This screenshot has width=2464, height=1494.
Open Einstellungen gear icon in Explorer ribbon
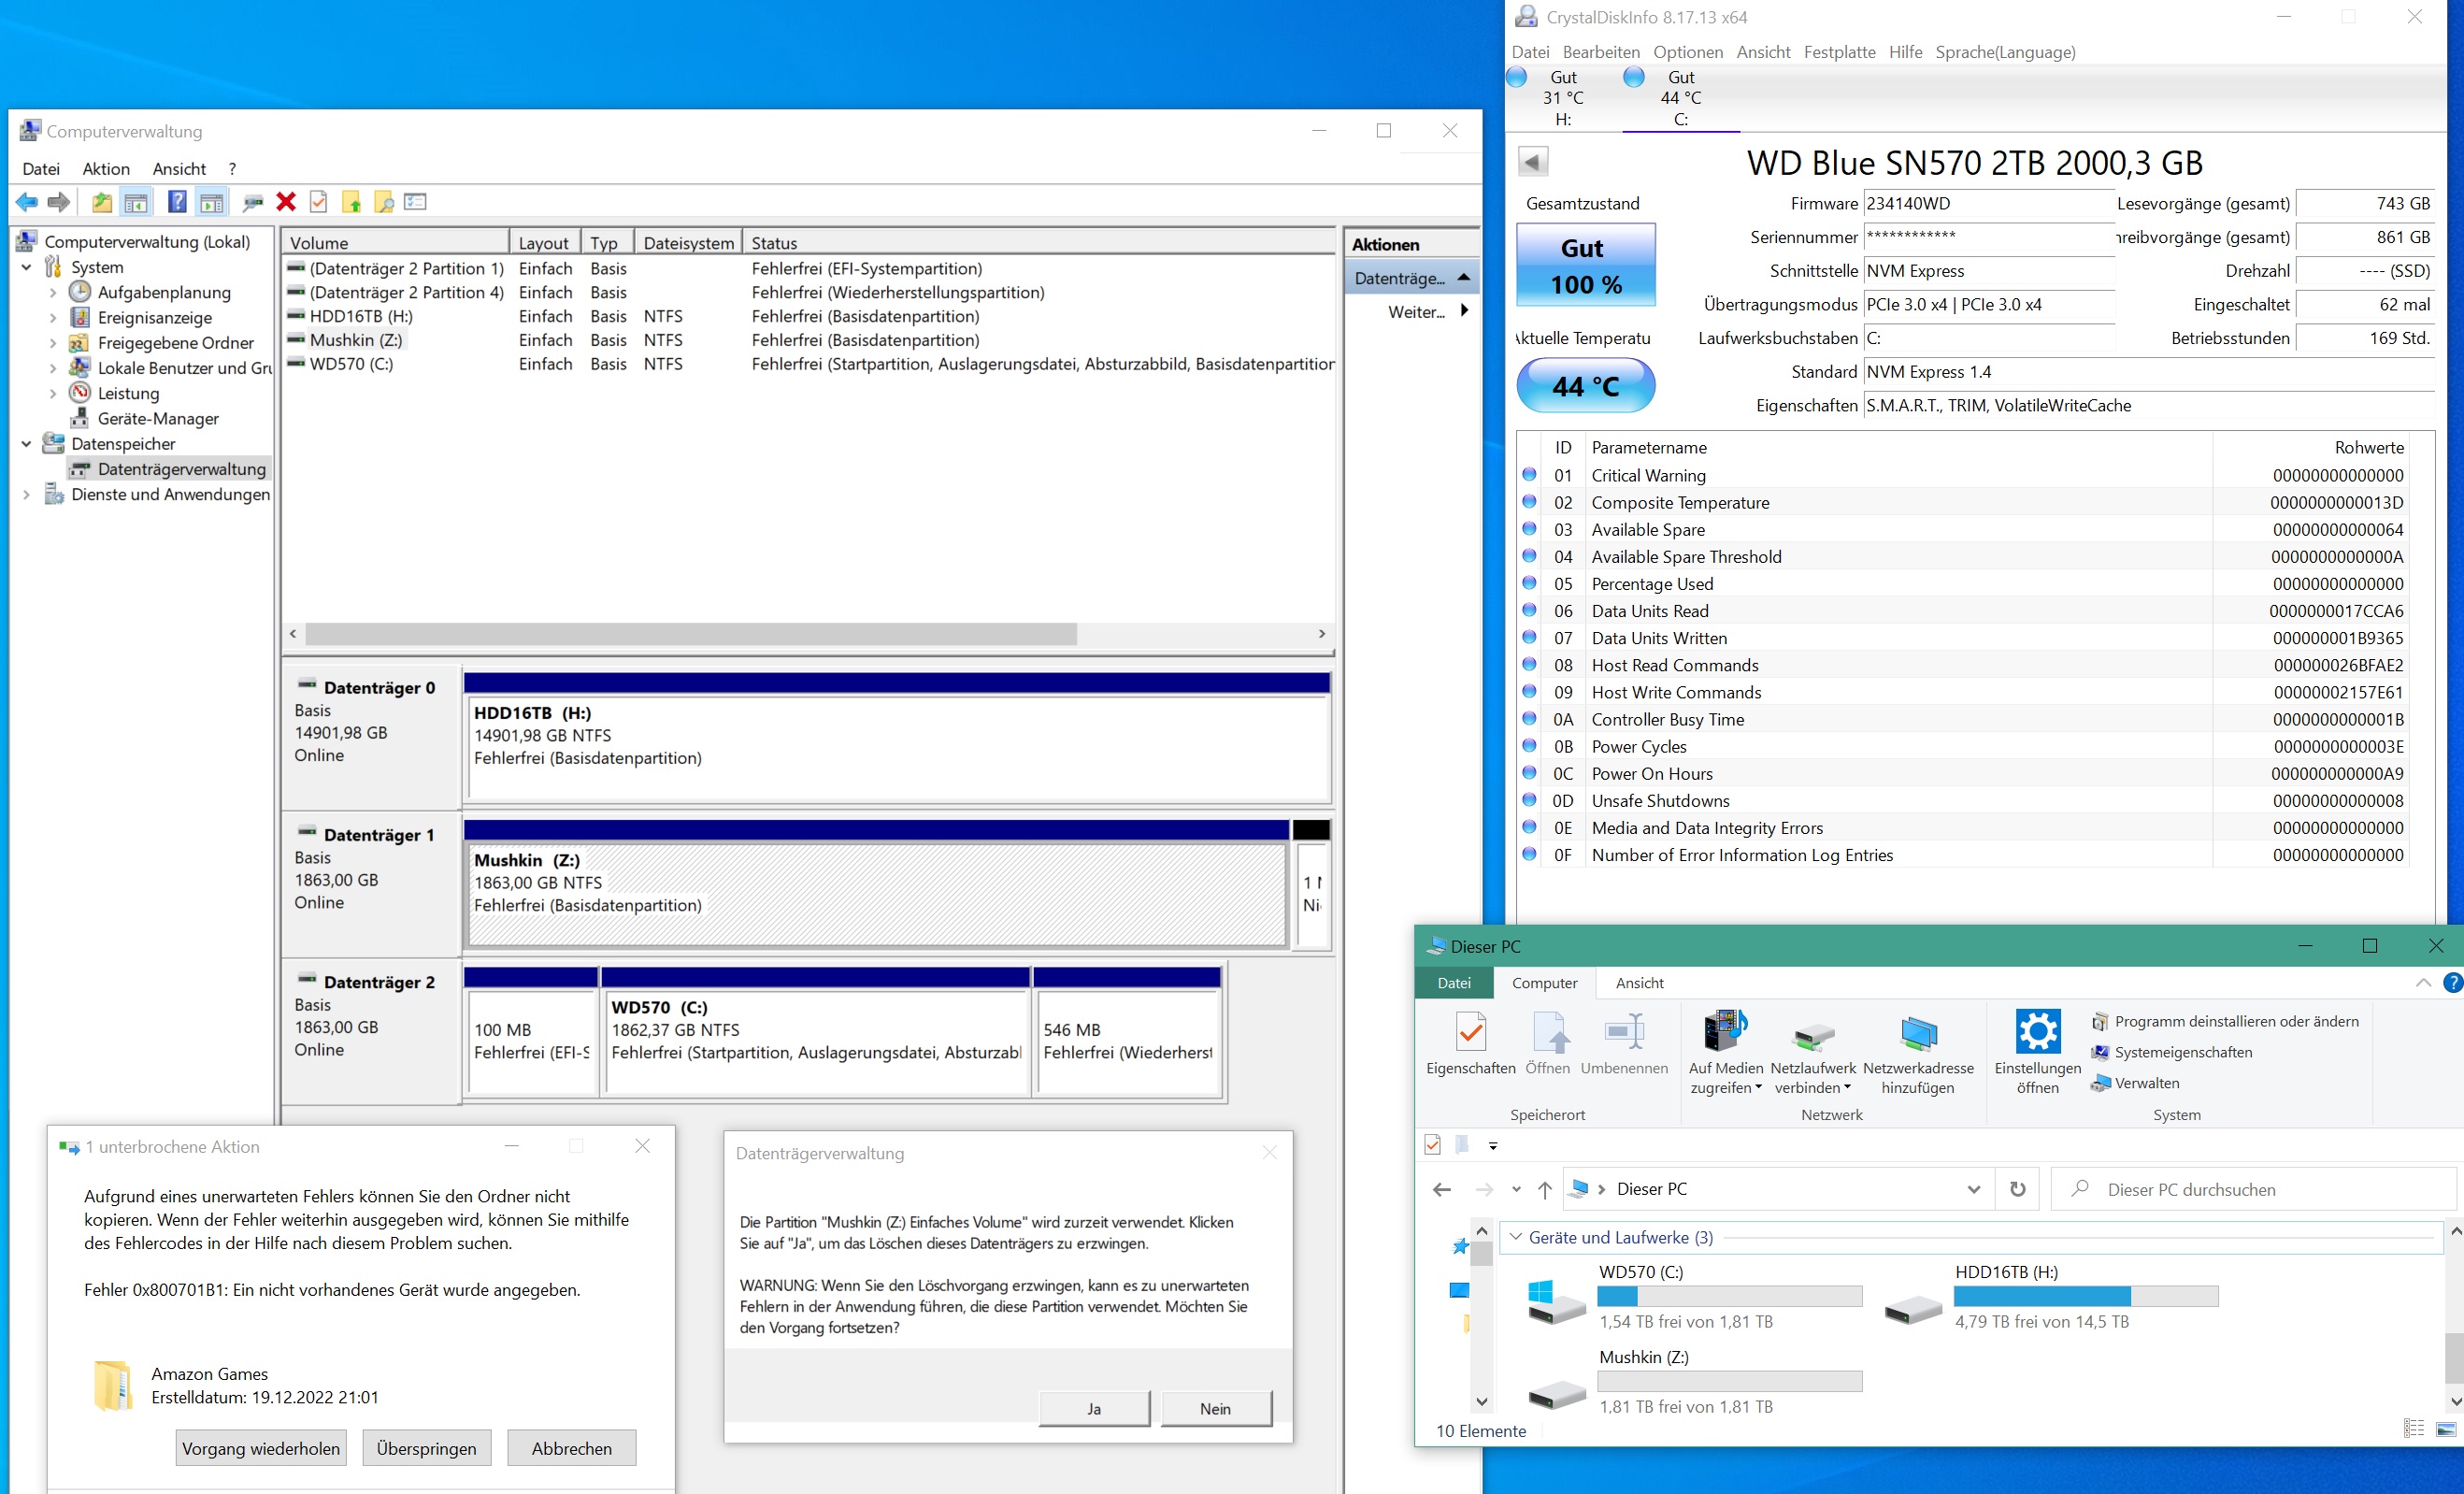pyautogui.click(x=2037, y=1032)
